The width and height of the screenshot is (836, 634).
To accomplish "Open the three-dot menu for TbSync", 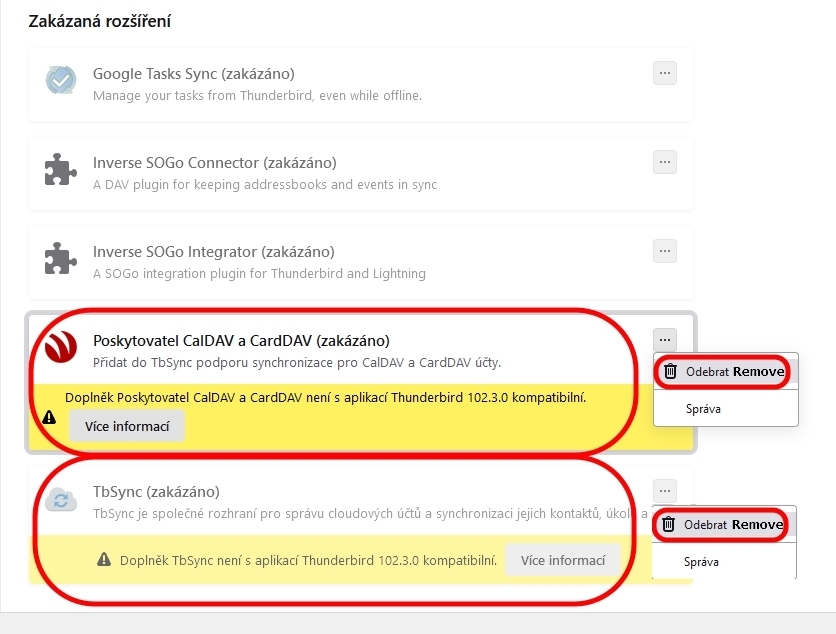I will 665,491.
